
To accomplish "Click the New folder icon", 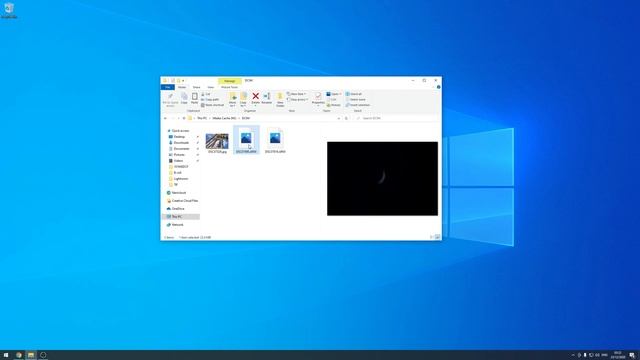I will coord(280,100).
